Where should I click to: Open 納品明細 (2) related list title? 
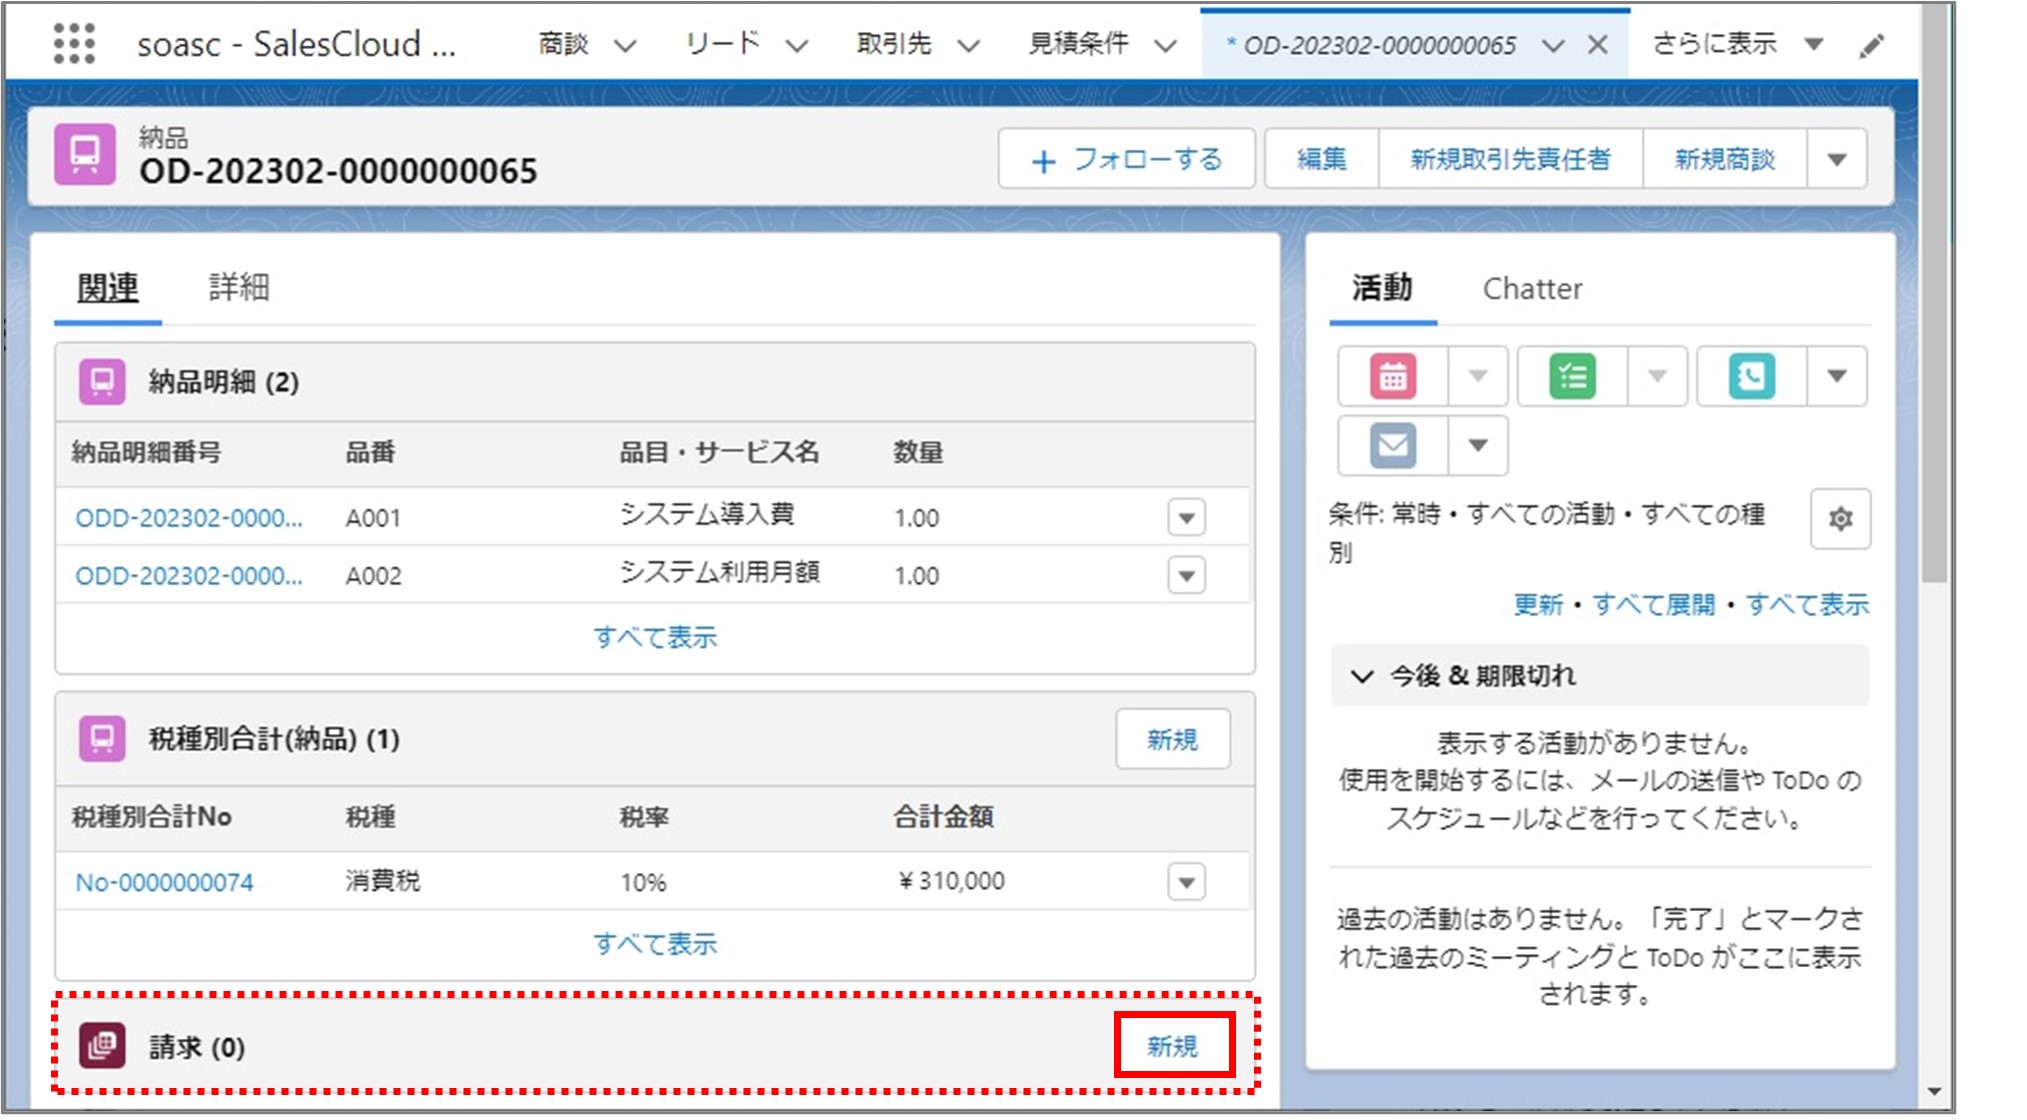coord(224,382)
